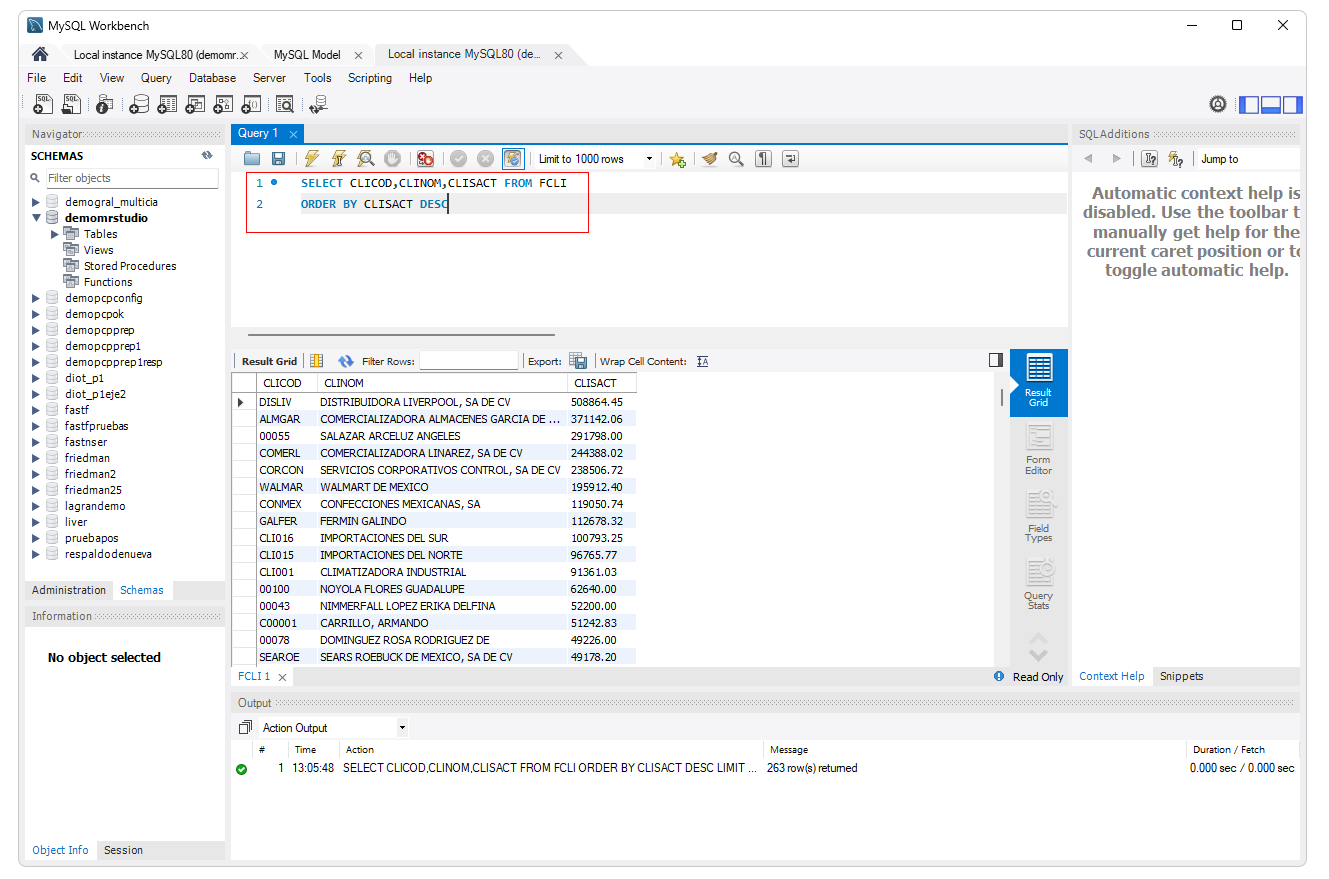Toggle automatic context help icon
This screenshot has width=1329, height=879.
(1175, 158)
